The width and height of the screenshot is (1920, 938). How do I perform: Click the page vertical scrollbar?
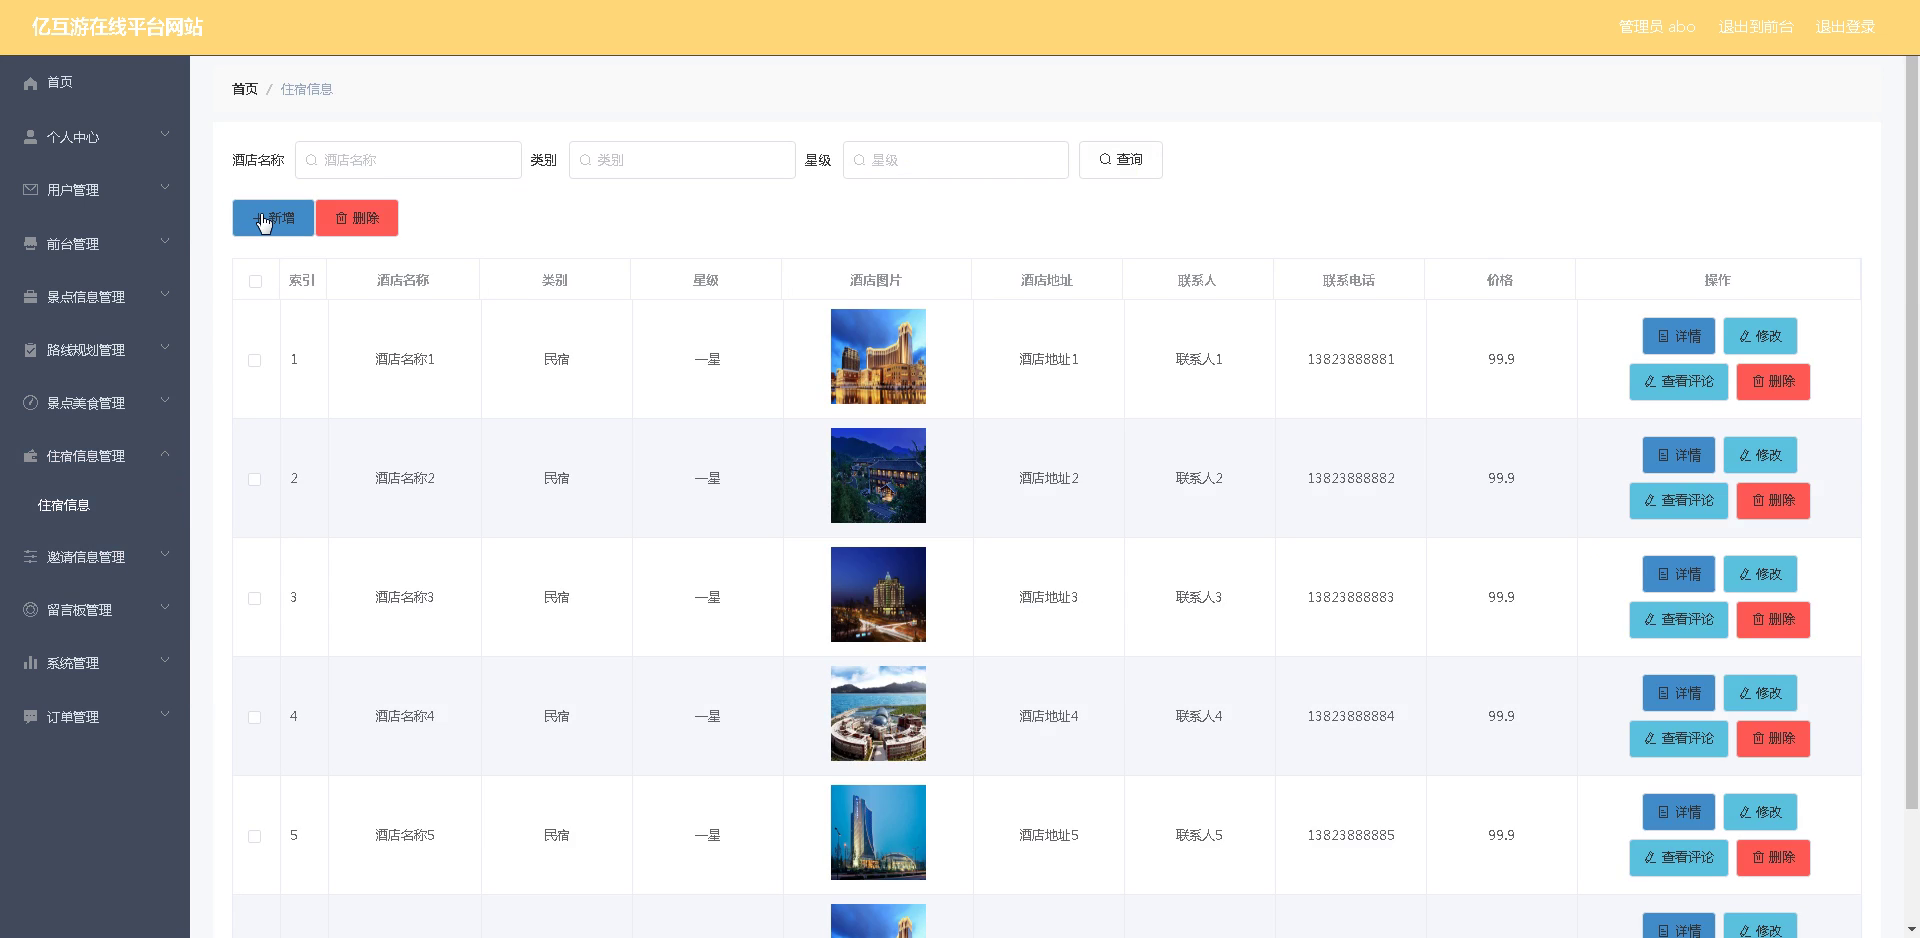[x=1912, y=430]
